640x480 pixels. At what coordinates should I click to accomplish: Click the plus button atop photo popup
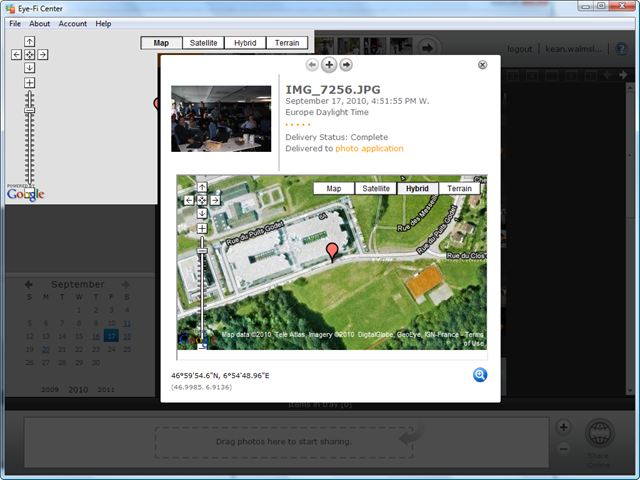coord(329,65)
